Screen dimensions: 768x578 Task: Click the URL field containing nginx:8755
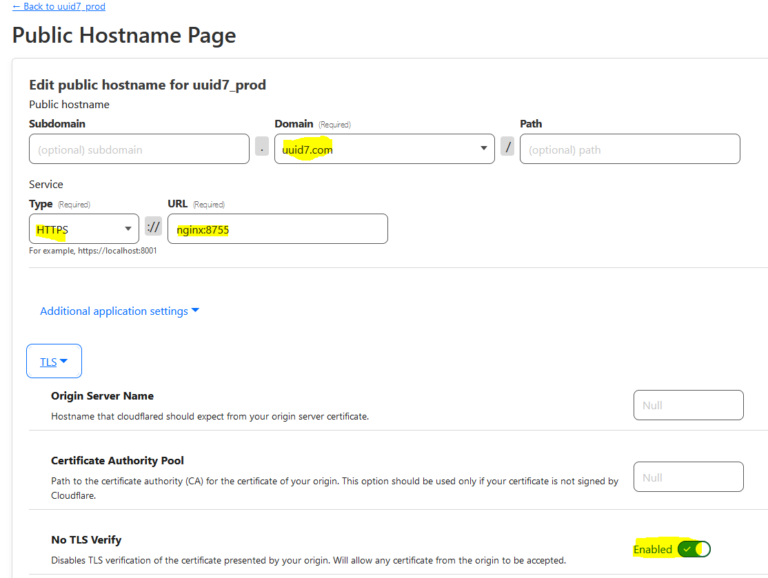(x=278, y=229)
